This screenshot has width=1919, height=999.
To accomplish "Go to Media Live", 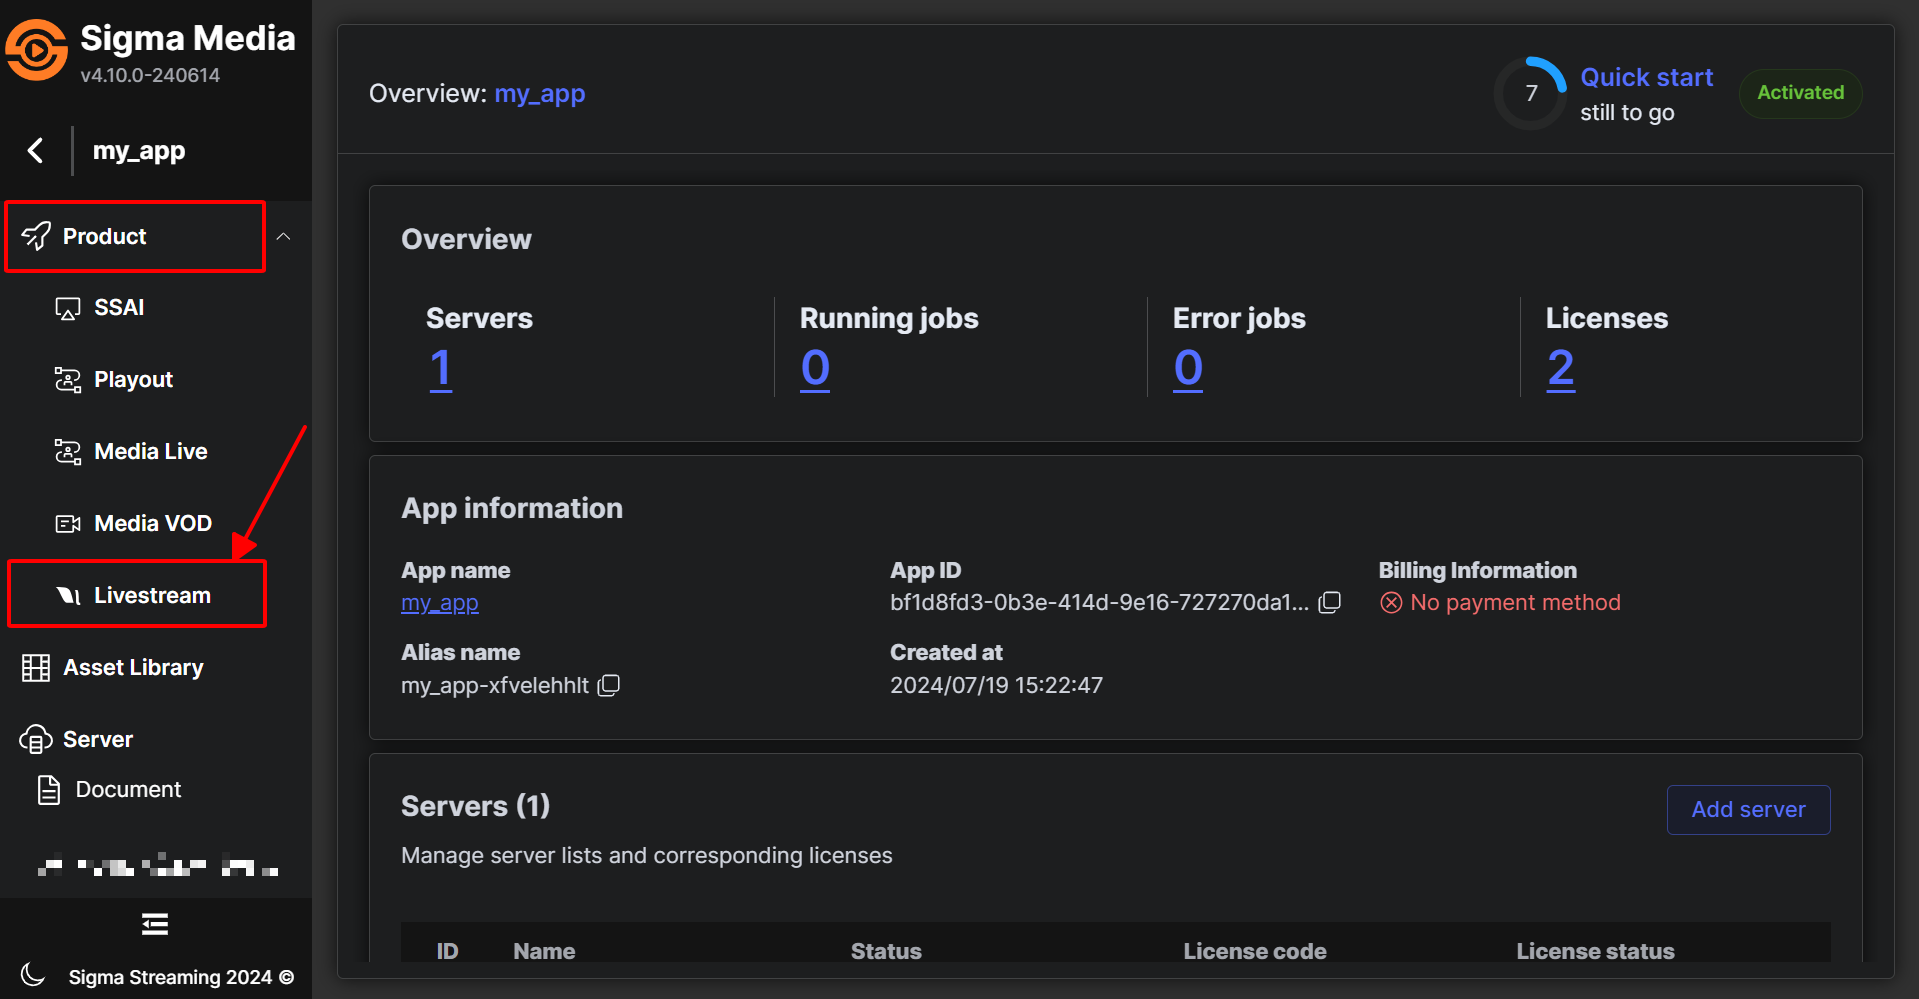I will pyautogui.click(x=150, y=452).
